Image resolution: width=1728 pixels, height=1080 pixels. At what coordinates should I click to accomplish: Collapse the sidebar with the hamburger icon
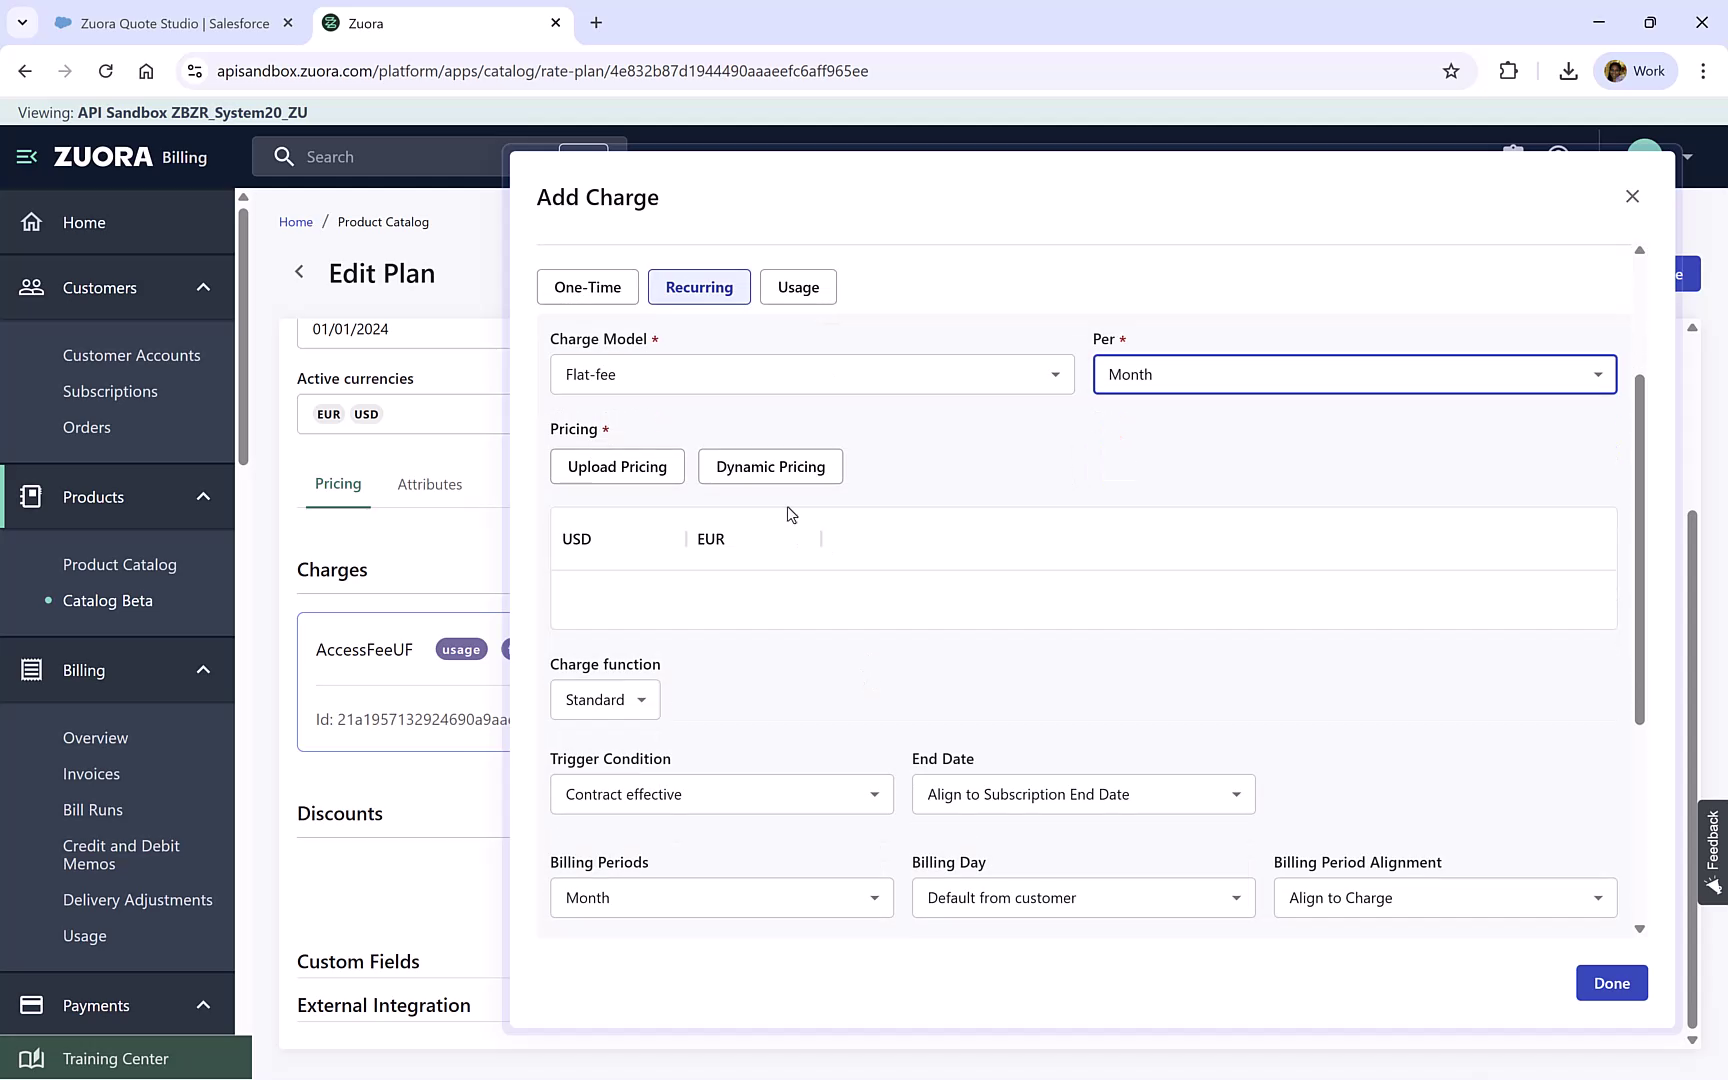pyautogui.click(x=25, y=156)
